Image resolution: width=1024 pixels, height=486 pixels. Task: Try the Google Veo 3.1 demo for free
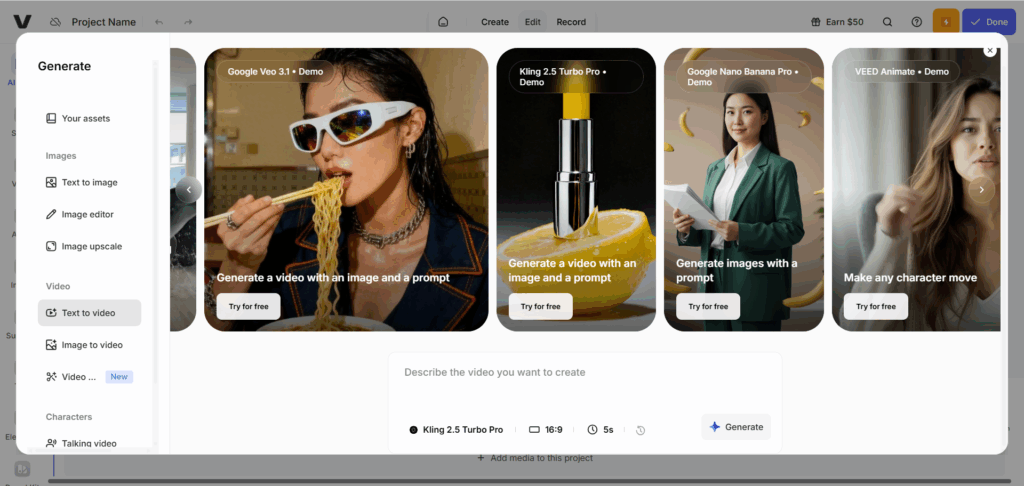click(x=241, y=306)
